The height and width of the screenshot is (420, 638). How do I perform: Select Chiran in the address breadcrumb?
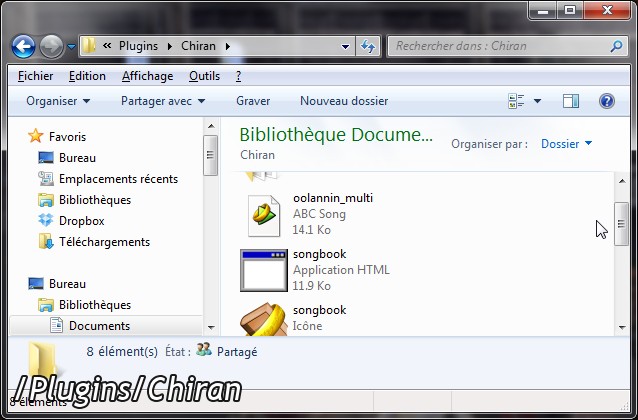(198, 46)
